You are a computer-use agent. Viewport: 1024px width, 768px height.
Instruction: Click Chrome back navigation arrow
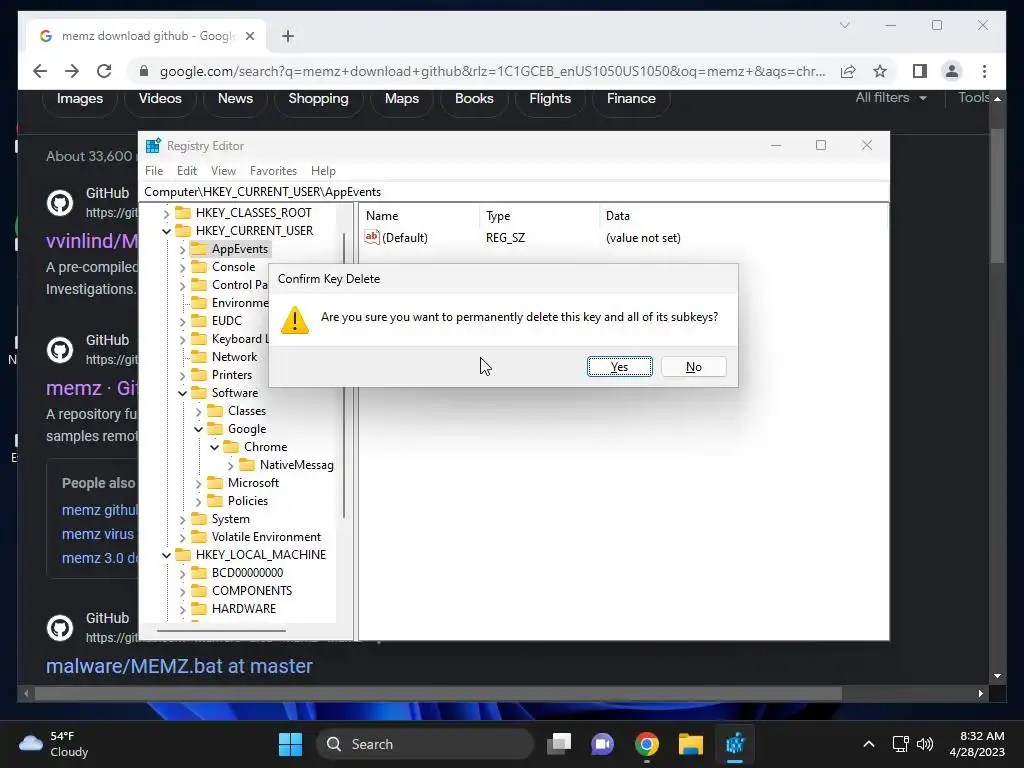pyautogui.click(x=40, y=71)
